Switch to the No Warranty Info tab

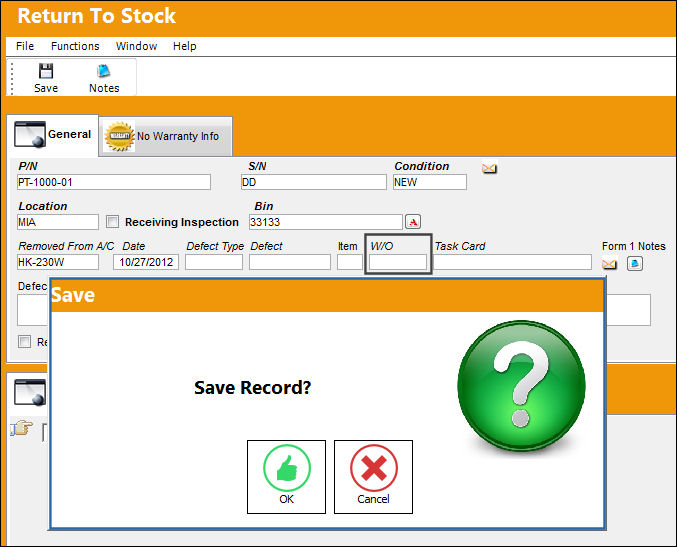coord(166,136)
